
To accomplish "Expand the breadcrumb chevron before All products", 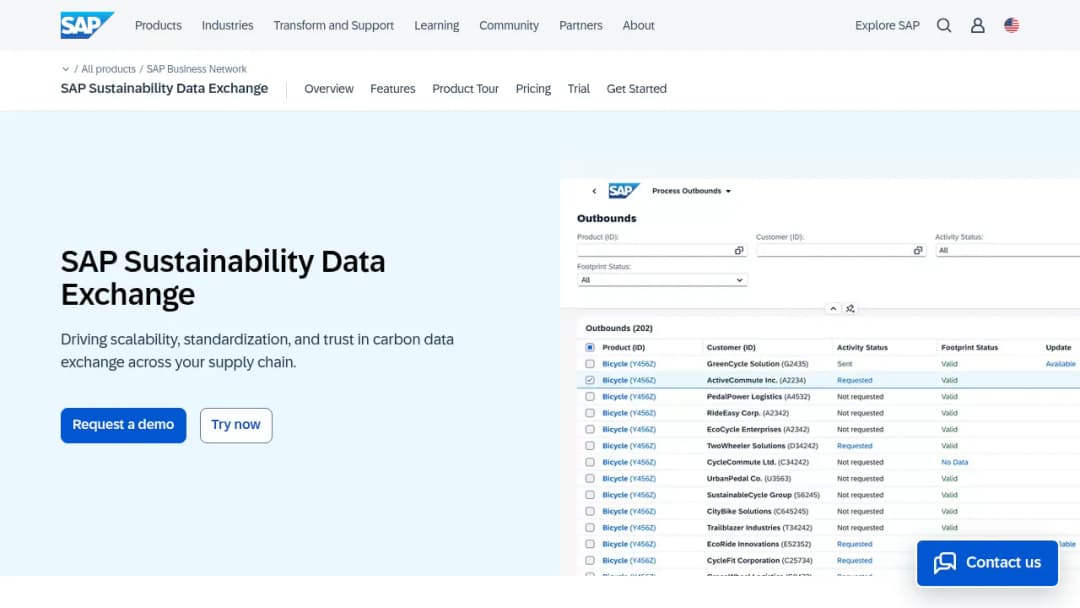I will [65, 69].
